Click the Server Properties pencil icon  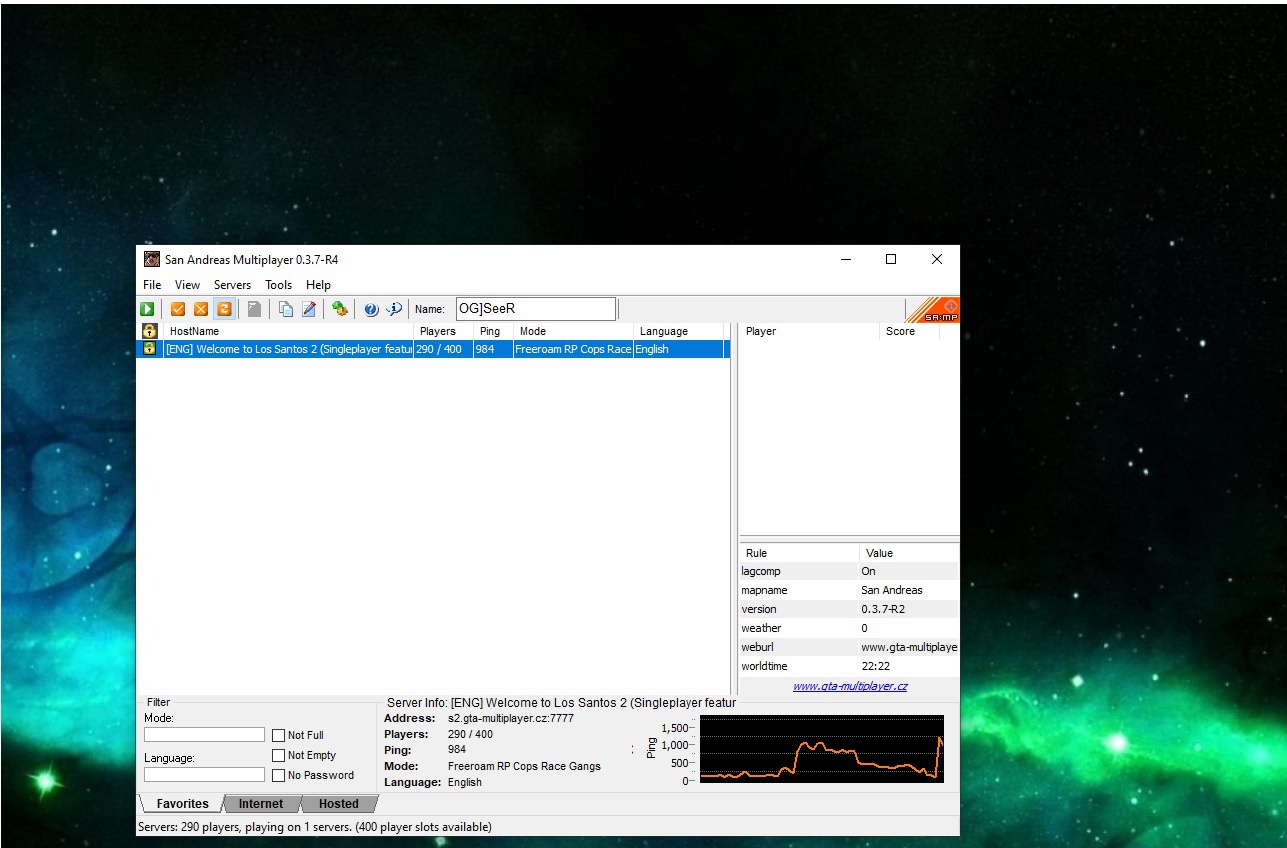click(309, 309)
